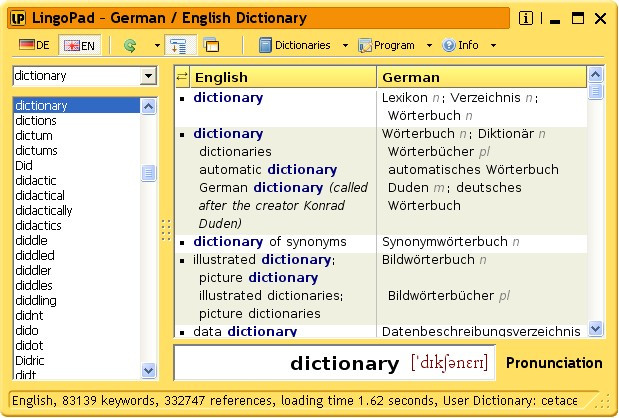Image resolution: width=619 pixels, height=418 pixels.
Task: Select 'diddling' in the keyword list
Action: [77, 300]
